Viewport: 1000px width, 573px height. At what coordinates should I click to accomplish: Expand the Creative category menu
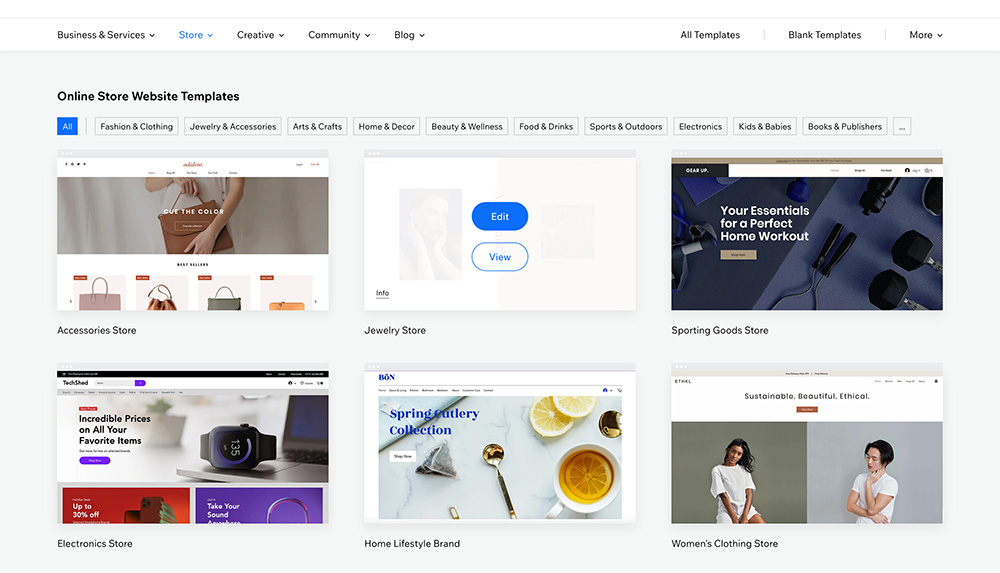click(x=260, y=35)
